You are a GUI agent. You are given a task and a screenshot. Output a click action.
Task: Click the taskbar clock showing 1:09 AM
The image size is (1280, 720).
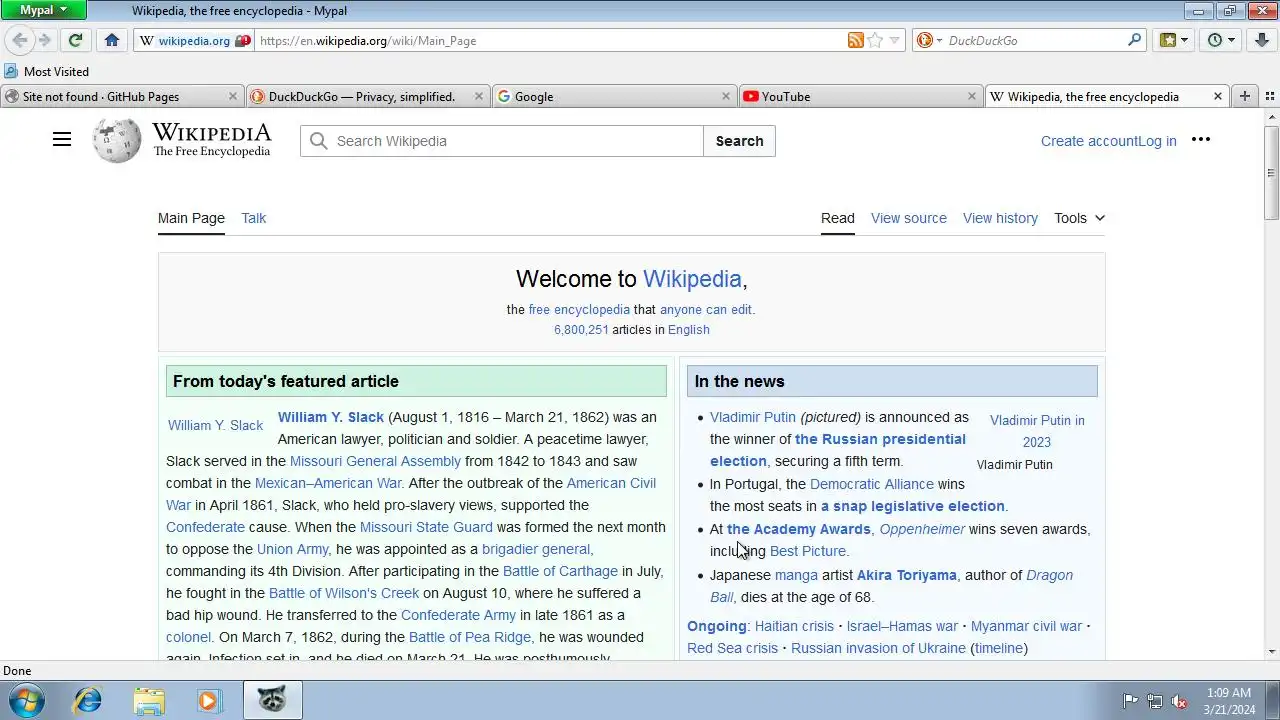(x=1229, y=693)
